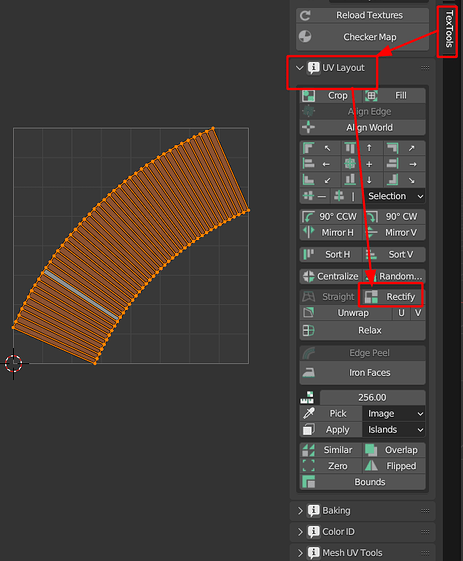Click the Bounds selection button

pos(362,482)
